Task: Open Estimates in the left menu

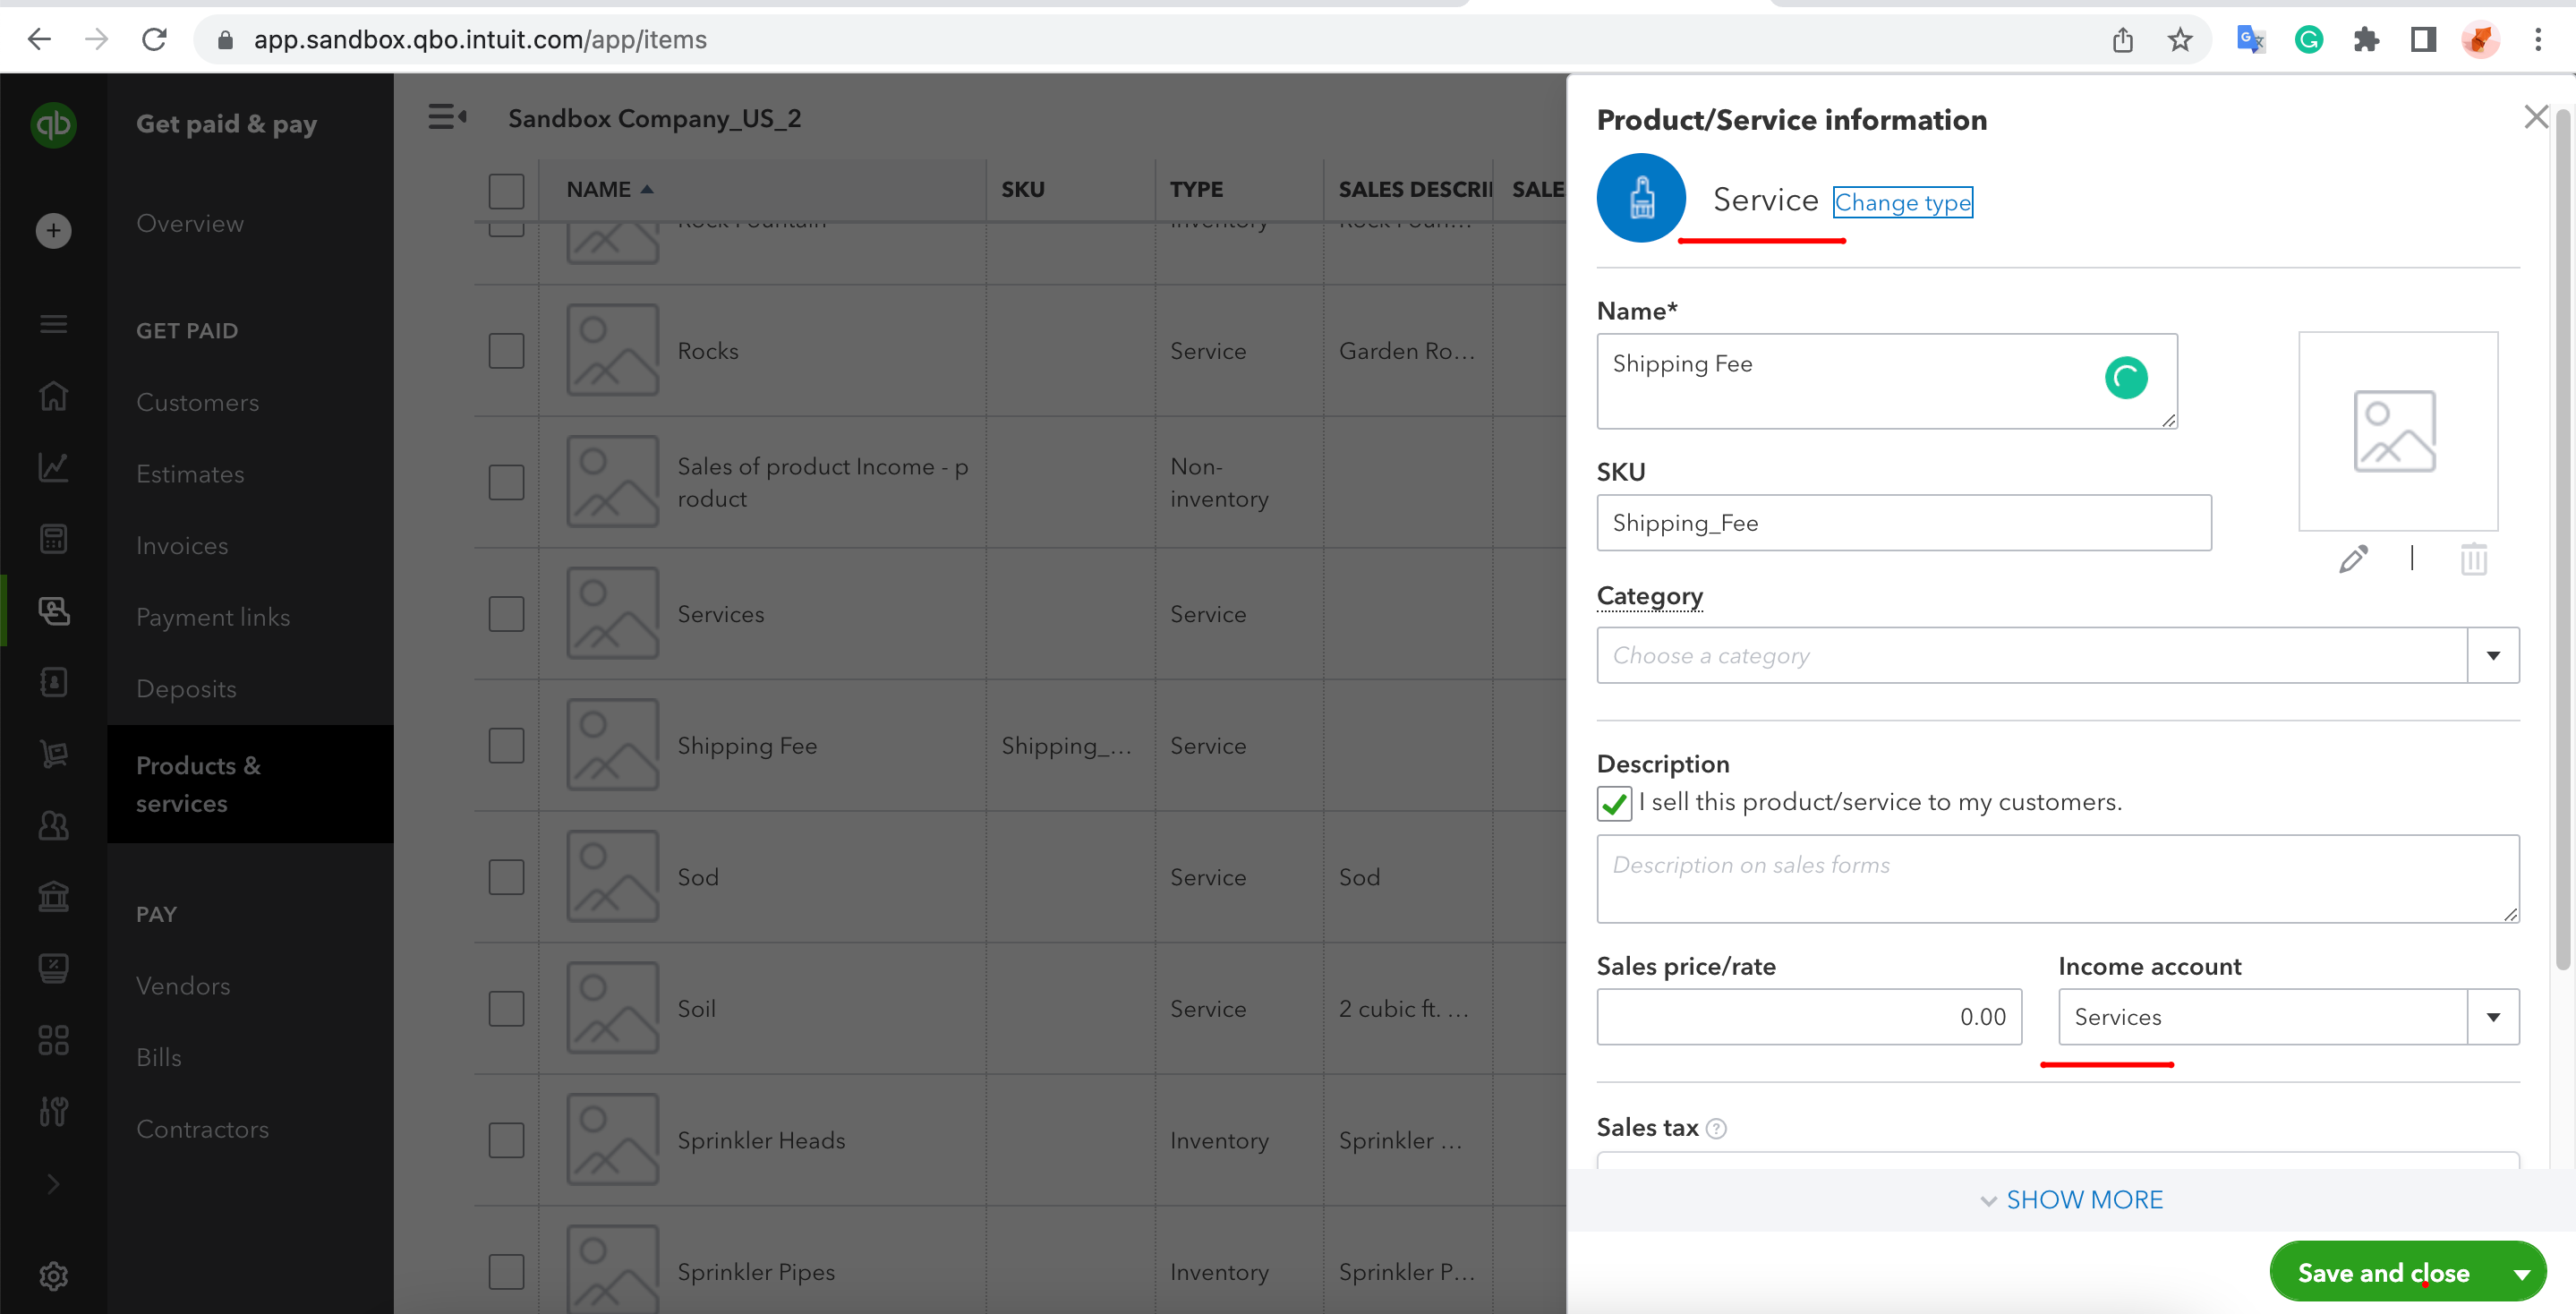Action: 190,474
